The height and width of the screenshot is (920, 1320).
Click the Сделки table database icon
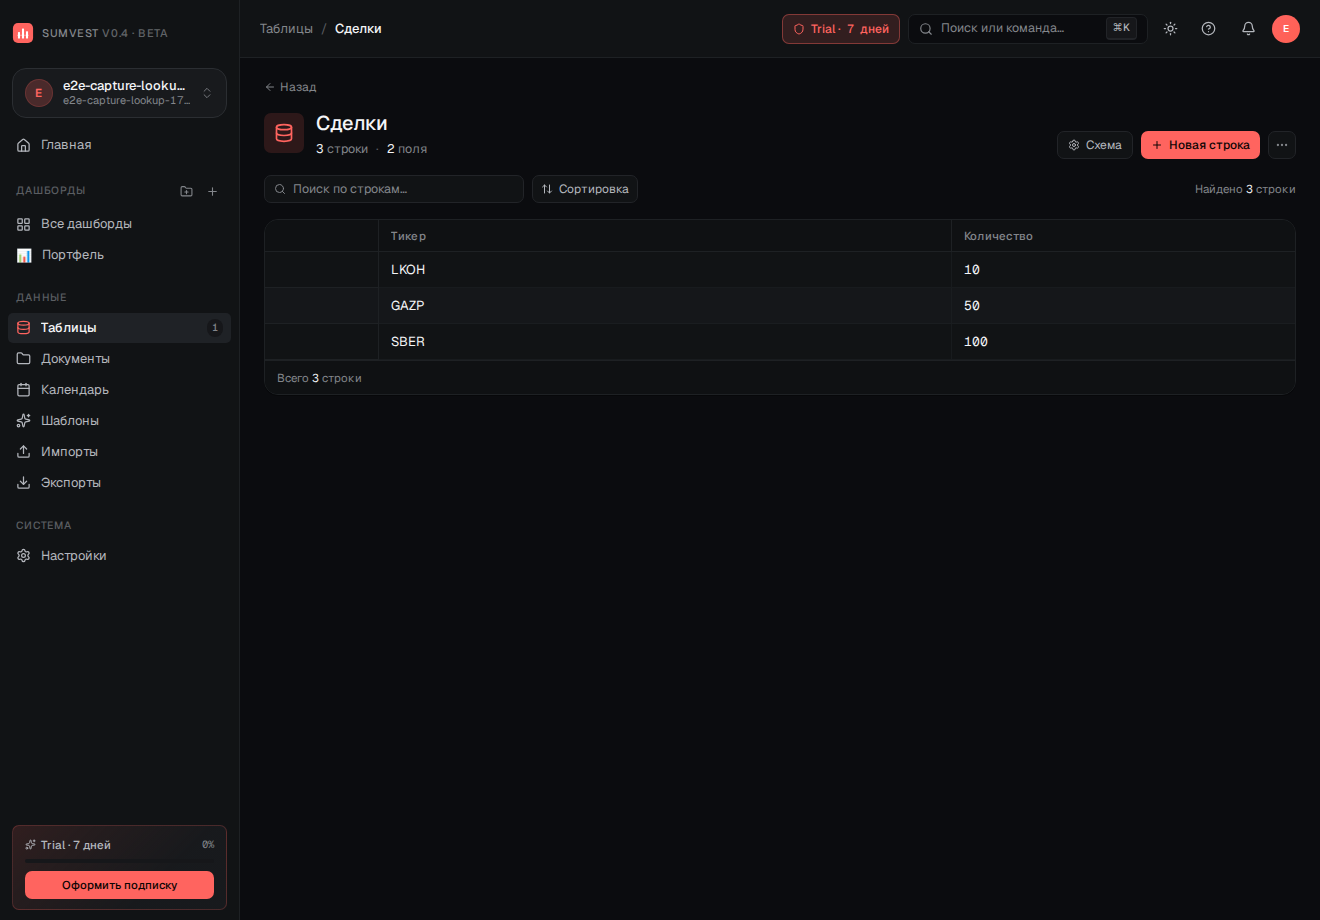pos(284,133)
